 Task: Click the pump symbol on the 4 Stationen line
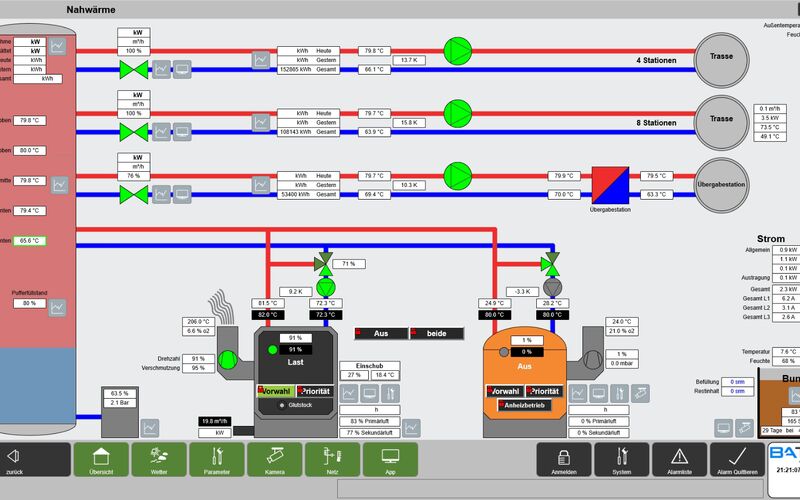click(458, 51)
